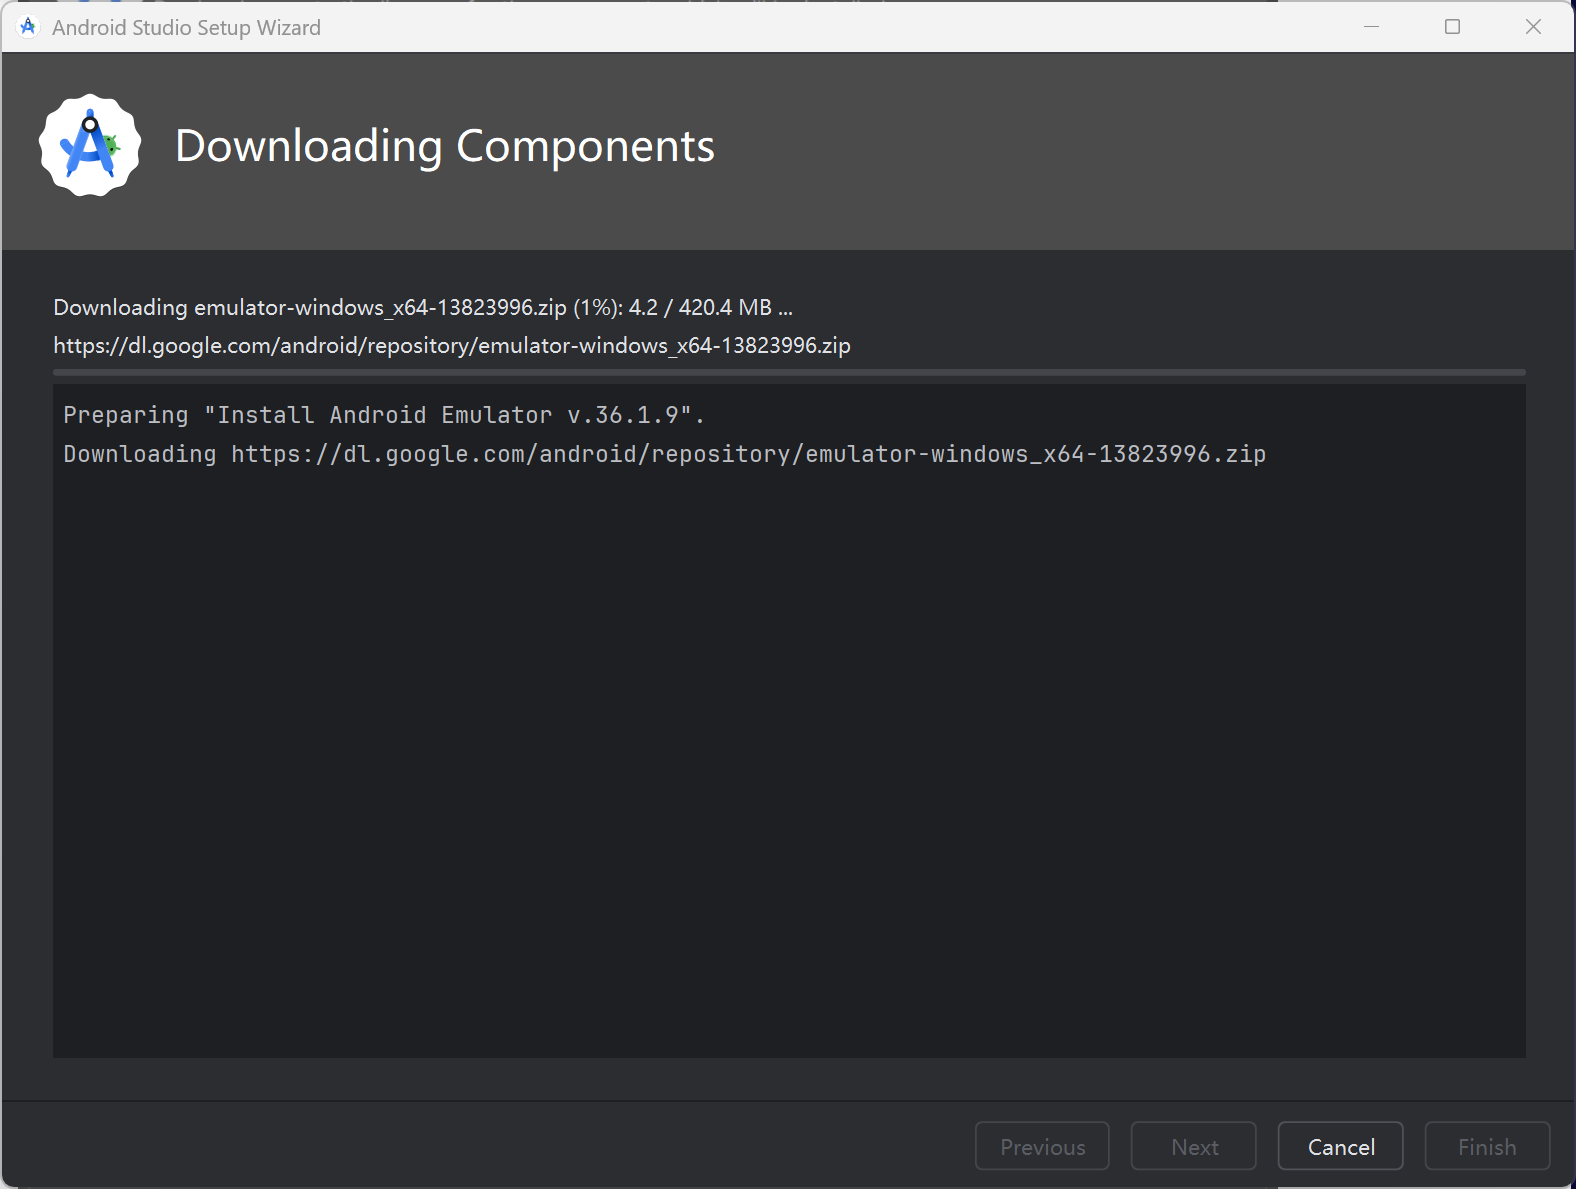Maximize the Setup Wizard window

(x=1452, y=27)
